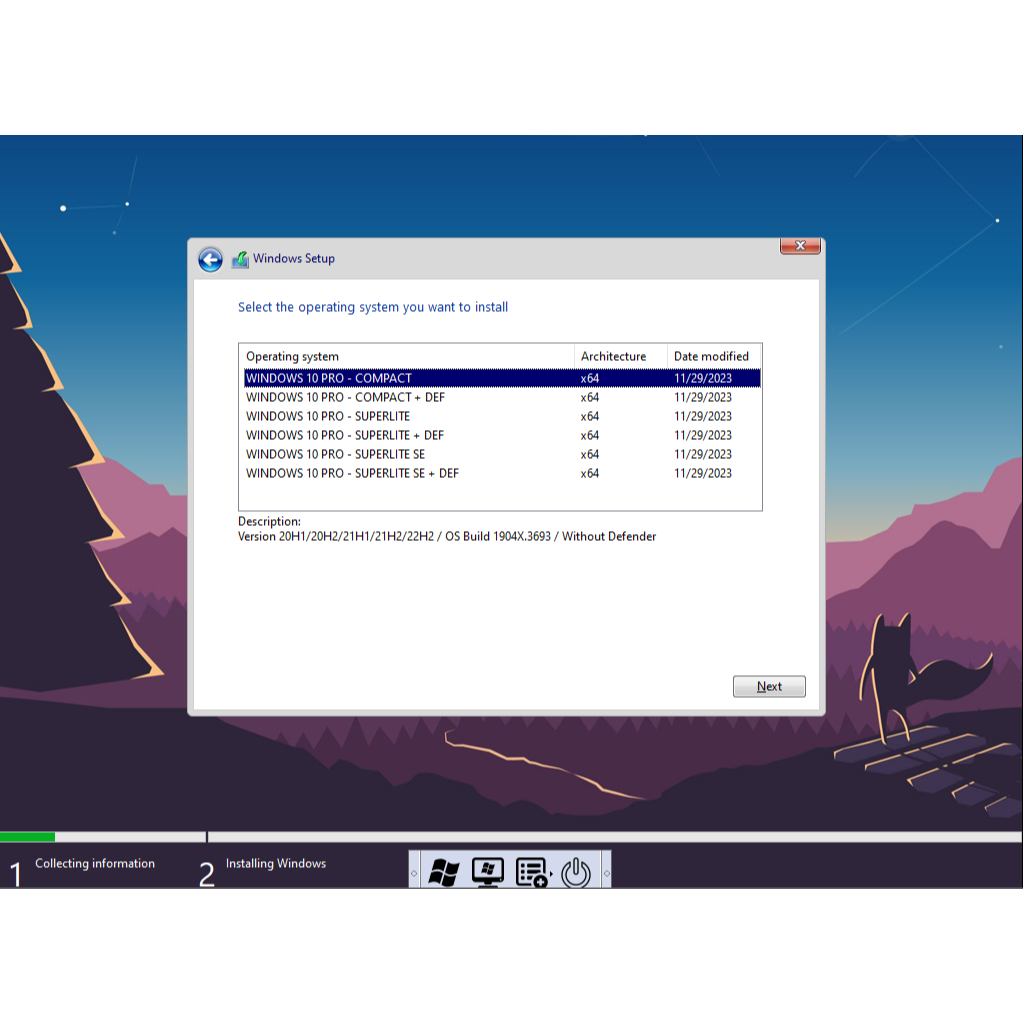Screen dimensions: 1023x1023
Task: Select WINDOWS 10 PRO - SUPERLITE SE
Action: (502, 453)
